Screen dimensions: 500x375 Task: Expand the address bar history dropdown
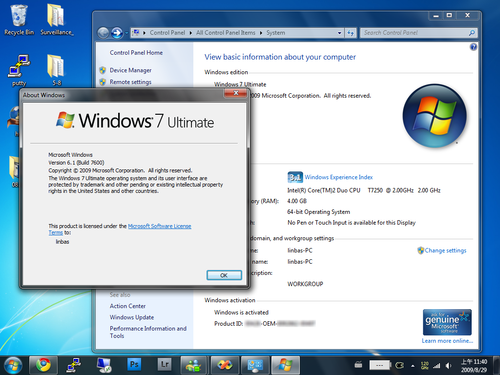coord(340,33)
